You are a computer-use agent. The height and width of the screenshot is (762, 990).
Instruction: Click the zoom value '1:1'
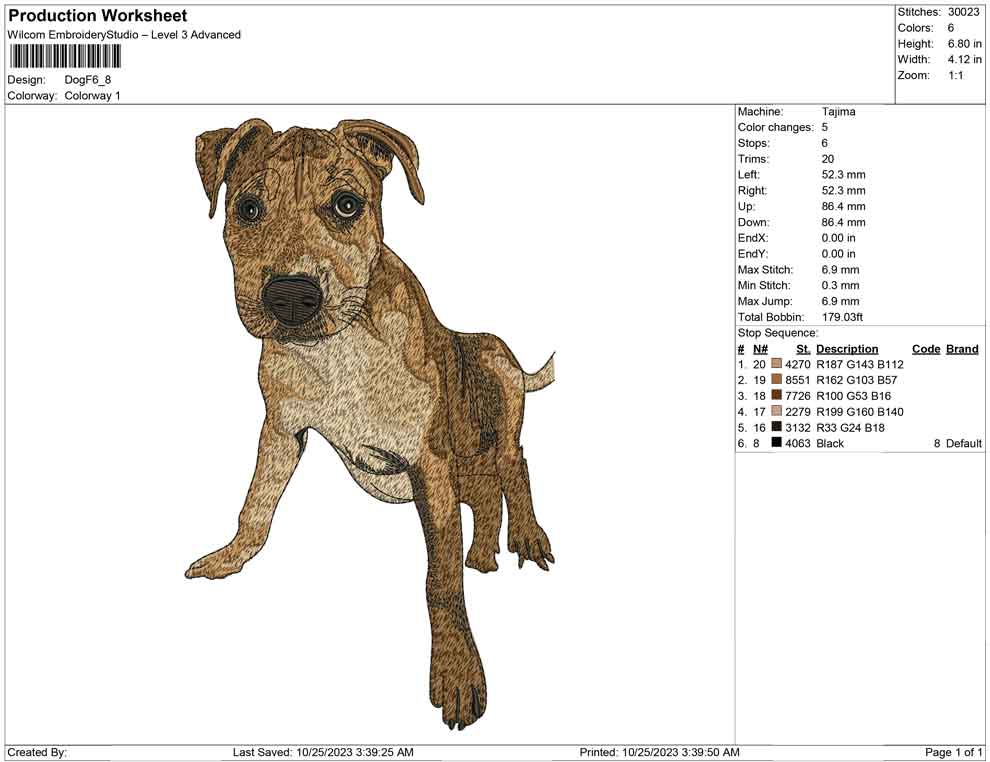coord(955,75)
